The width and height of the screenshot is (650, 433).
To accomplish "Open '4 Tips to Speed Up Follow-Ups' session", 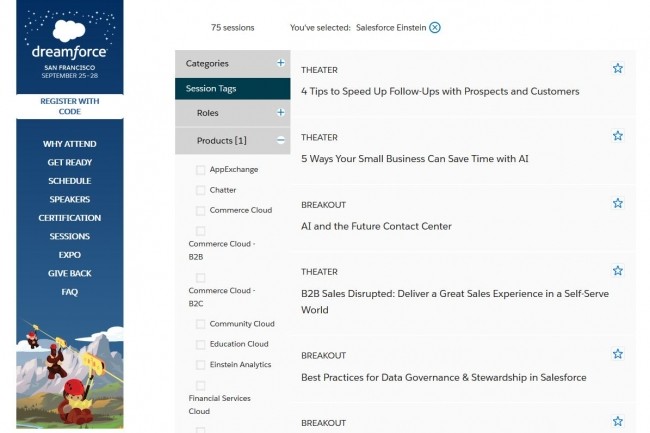I will pos(440,92).
